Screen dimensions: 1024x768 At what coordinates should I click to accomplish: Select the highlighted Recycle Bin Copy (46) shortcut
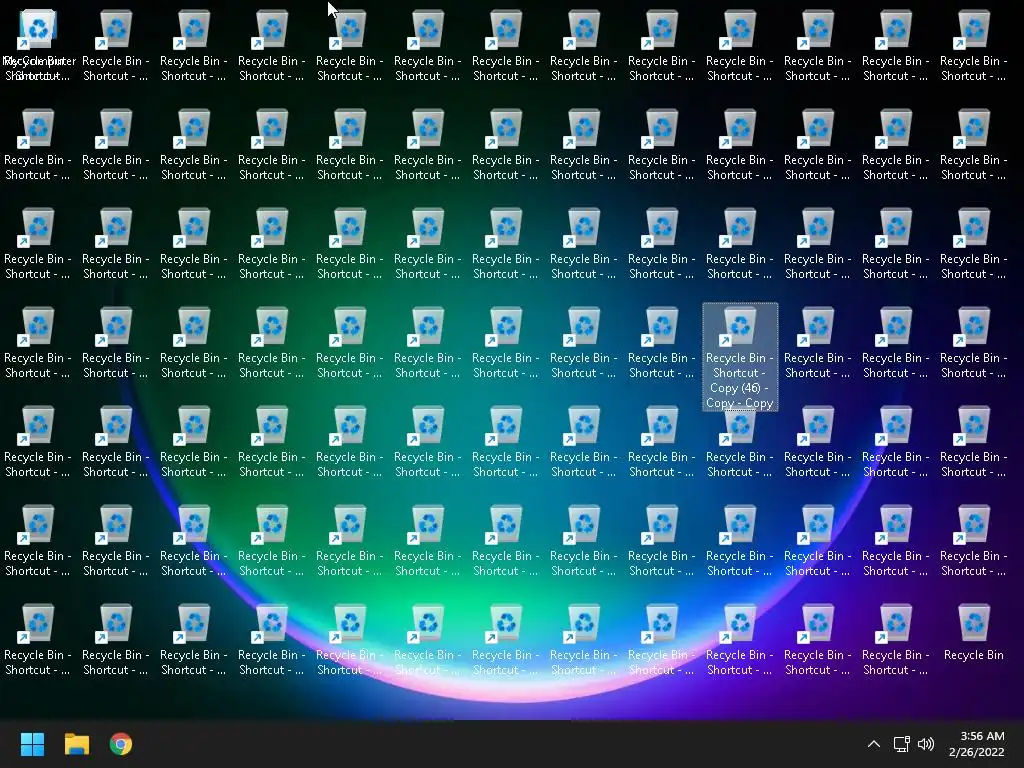(740, 357)
